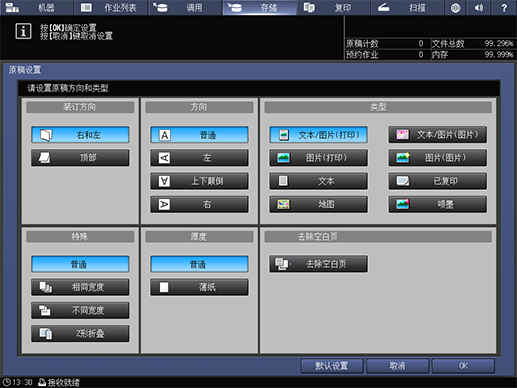Choose 普通 normal orientation with A icon

199,135
